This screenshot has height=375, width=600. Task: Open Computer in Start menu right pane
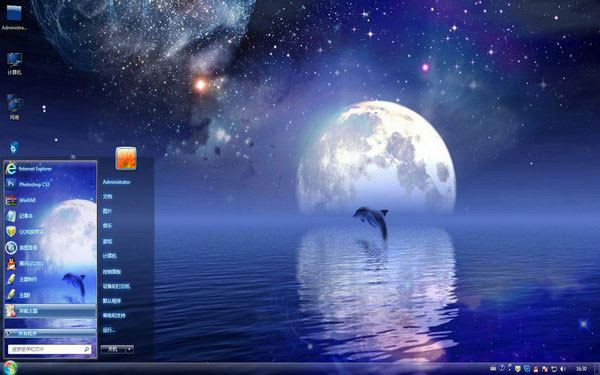click(x=109, y=256)
